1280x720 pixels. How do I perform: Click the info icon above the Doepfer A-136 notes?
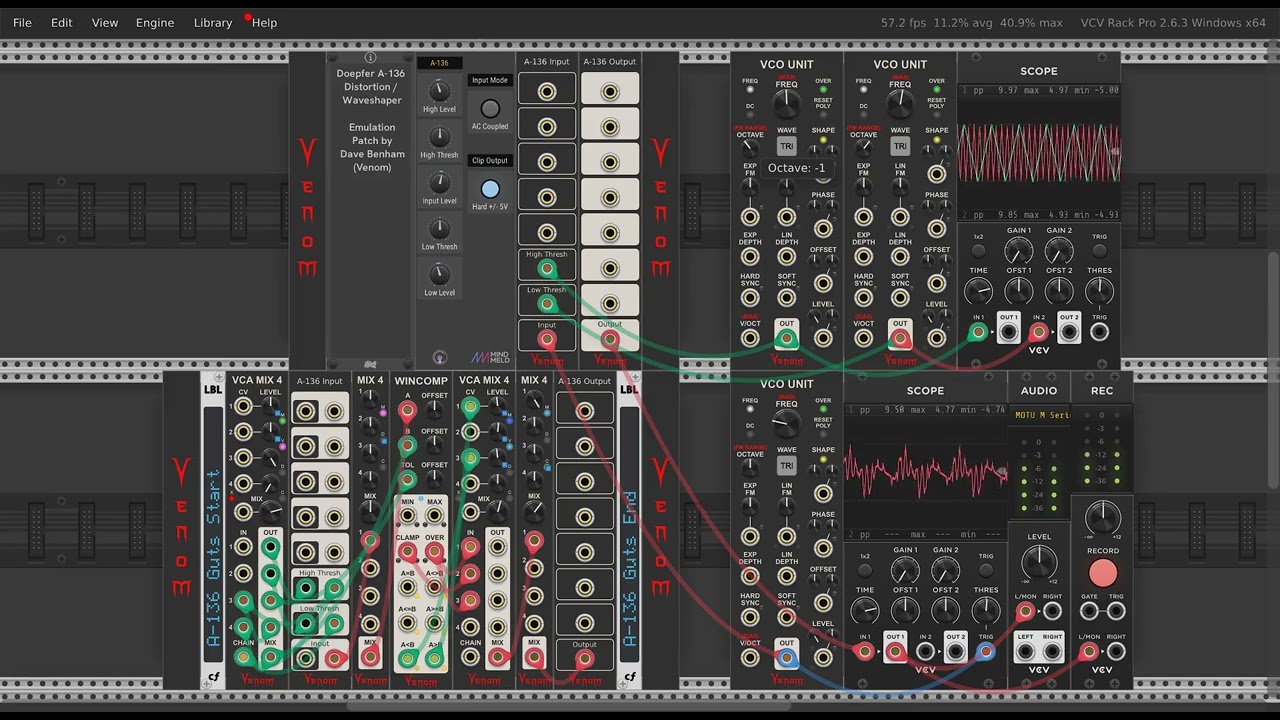(370, 58)
